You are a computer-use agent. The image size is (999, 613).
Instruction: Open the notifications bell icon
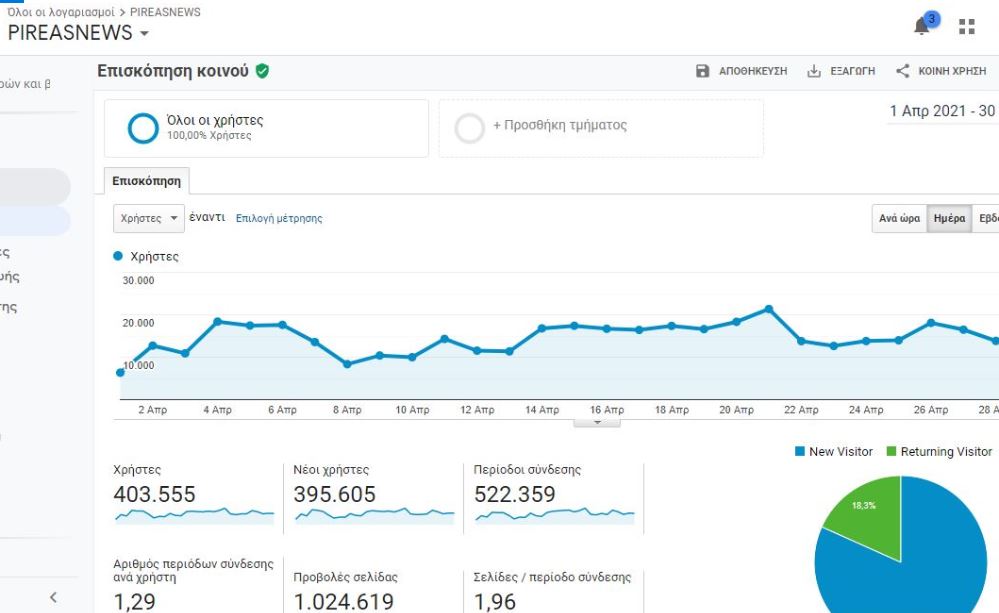click(x=923, y=27)
